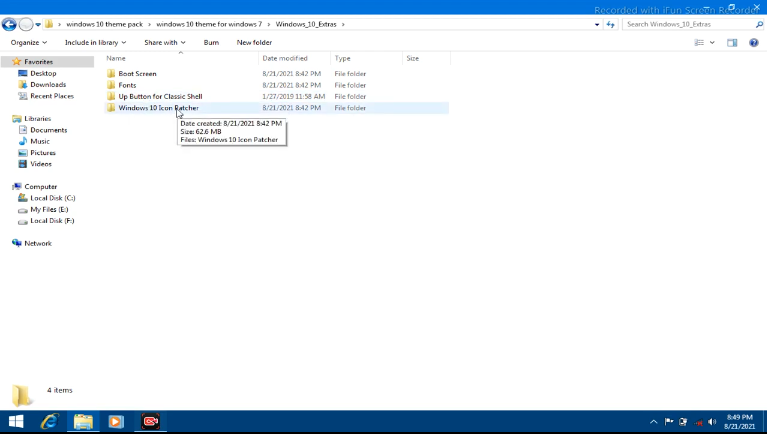Click Computer in navigation pane

coord(41,186)
